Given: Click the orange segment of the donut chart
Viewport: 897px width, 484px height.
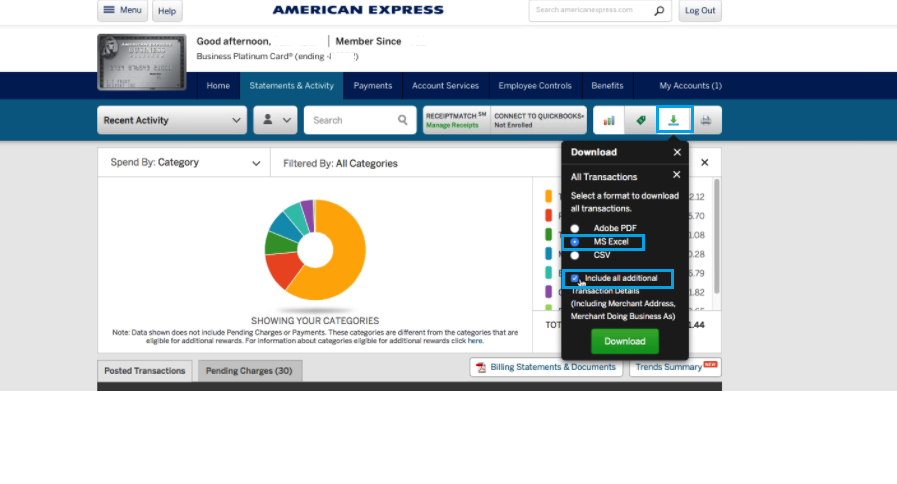Looking at the screenshot, I should [346, 252].
